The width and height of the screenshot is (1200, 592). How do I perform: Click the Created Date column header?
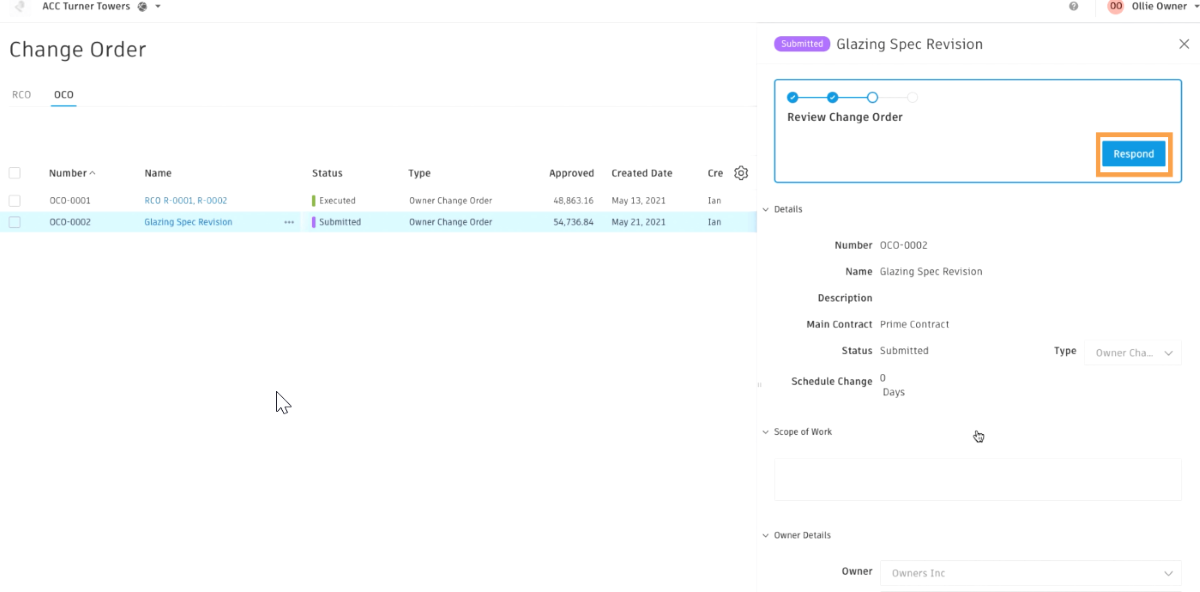coord(642,173)
